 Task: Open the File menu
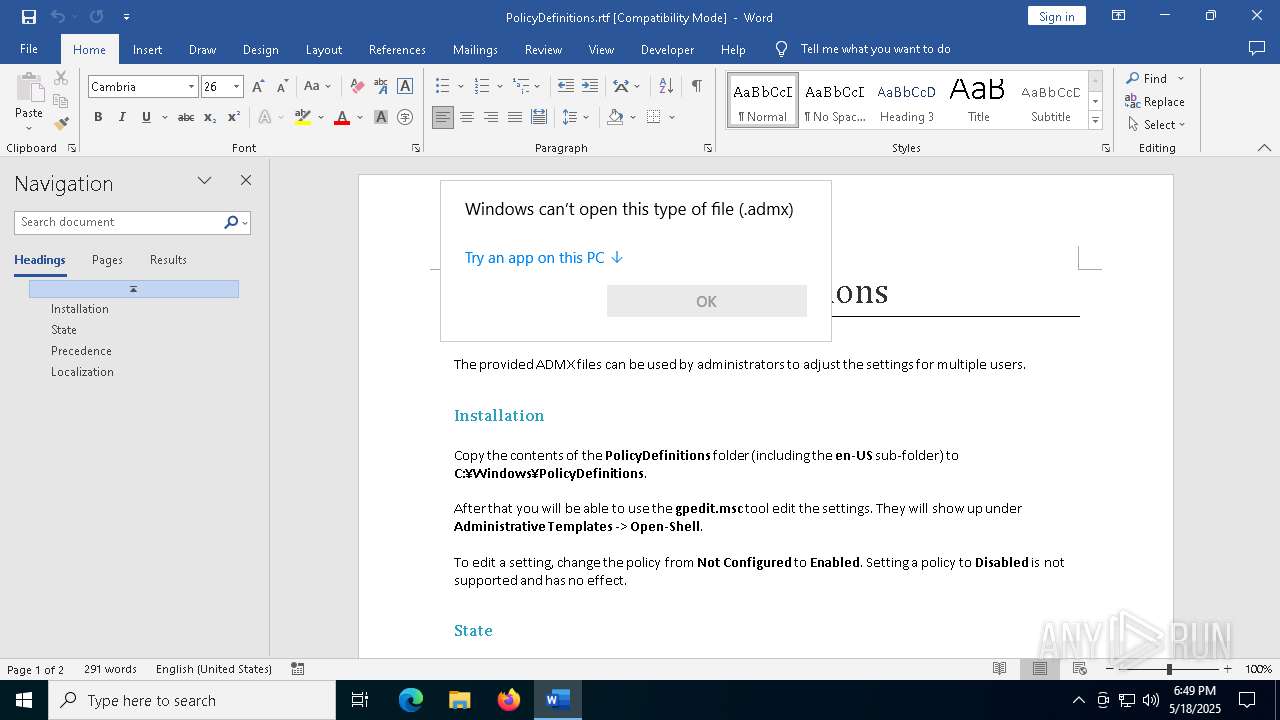pos(29,49)
